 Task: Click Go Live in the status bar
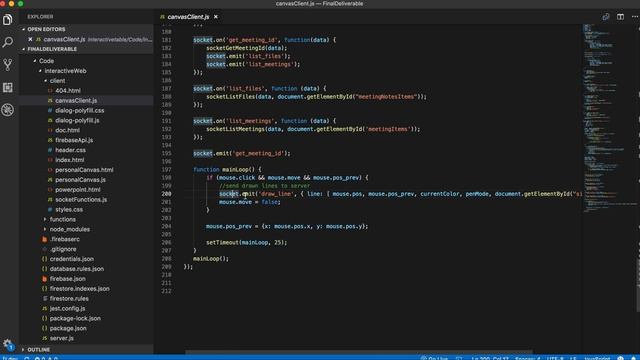click(435, 358)
